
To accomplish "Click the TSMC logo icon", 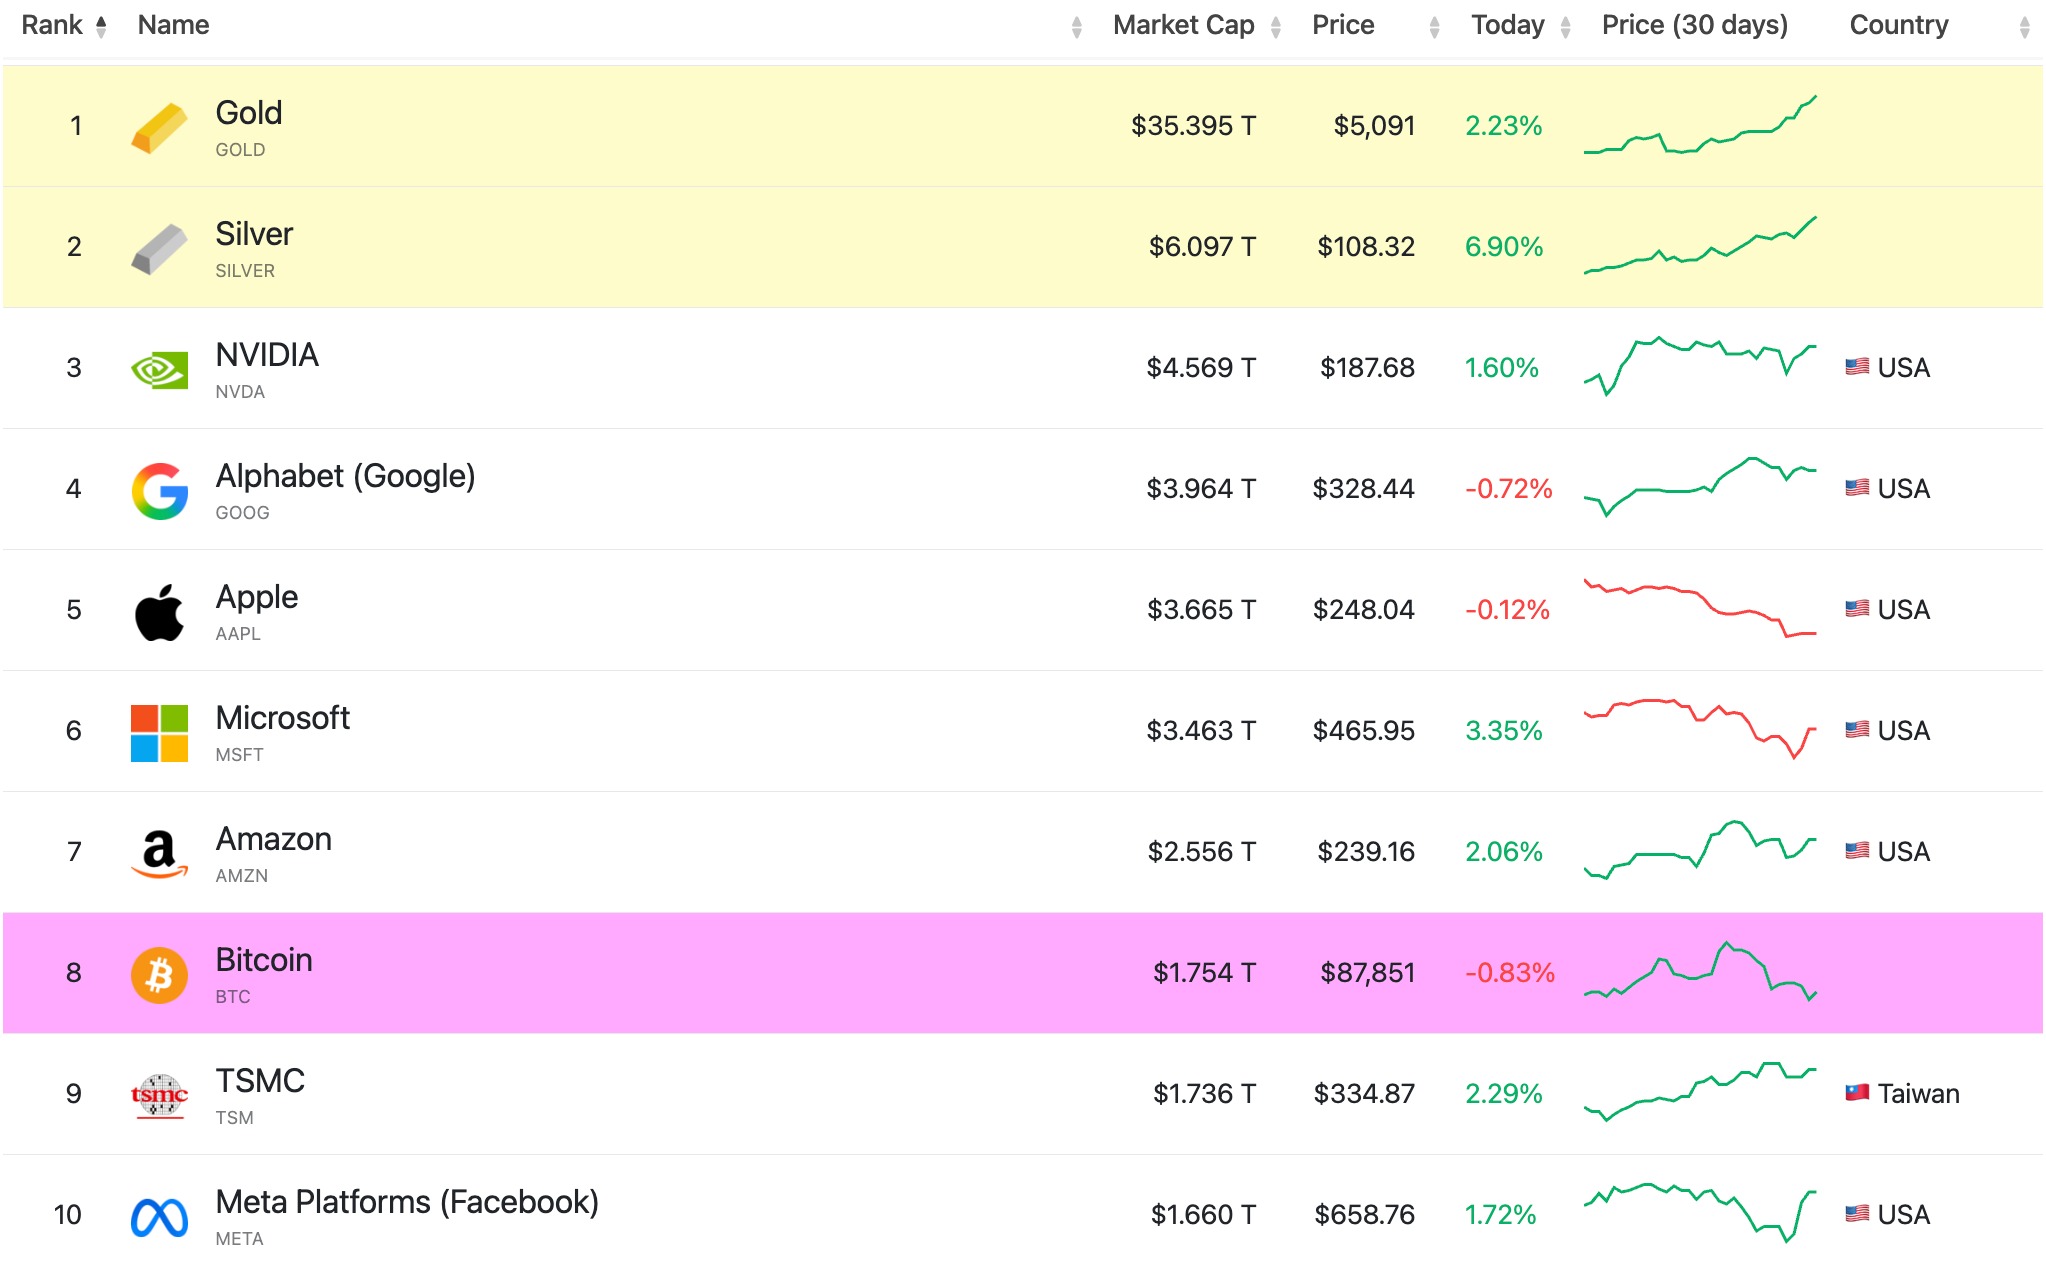I will coord(159,1096).
